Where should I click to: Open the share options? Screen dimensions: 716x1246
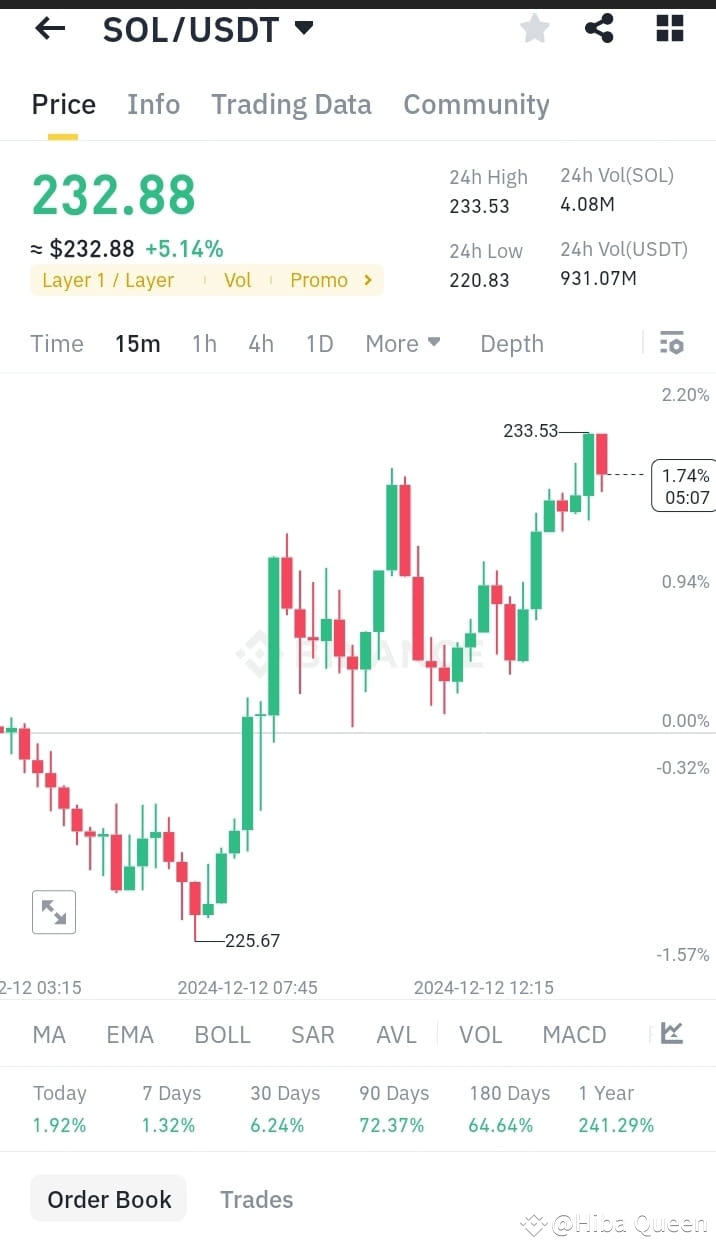[599, 28]
